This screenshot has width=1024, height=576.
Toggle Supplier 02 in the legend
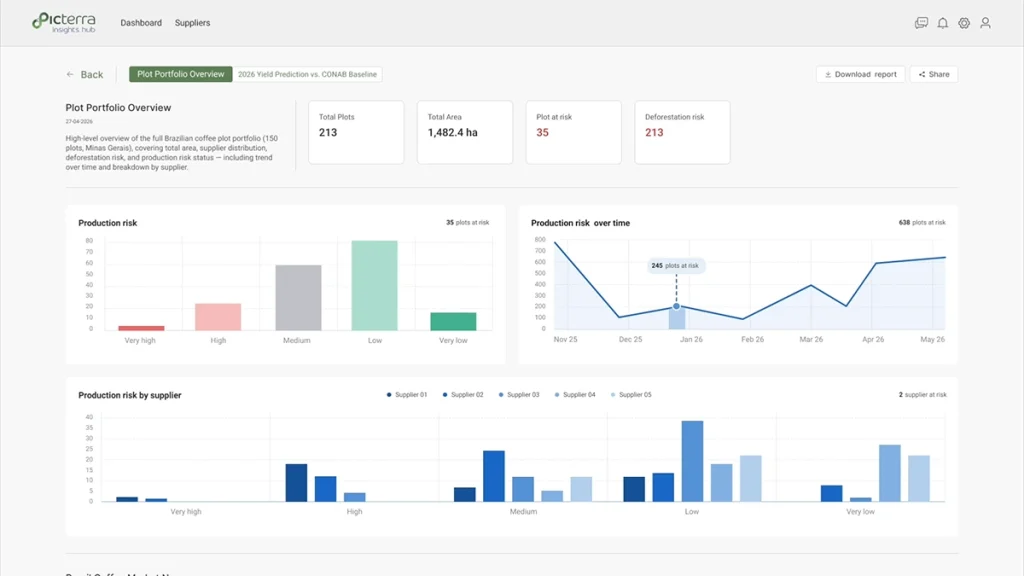point(463,394)
